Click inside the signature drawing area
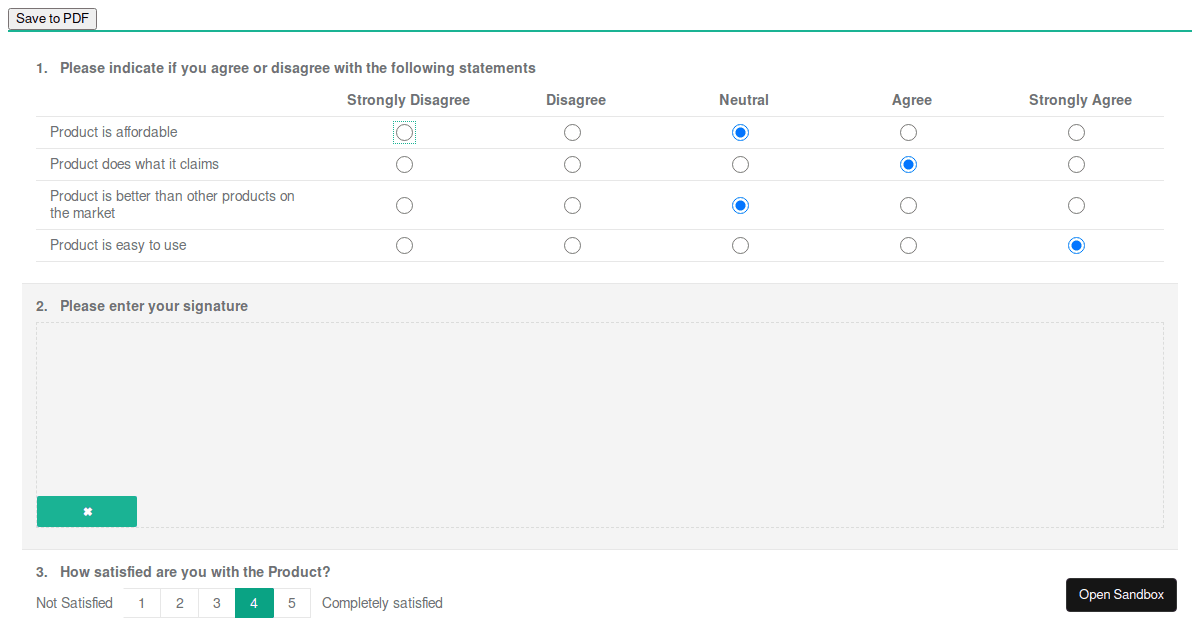1200x630 pixels. 600,410
